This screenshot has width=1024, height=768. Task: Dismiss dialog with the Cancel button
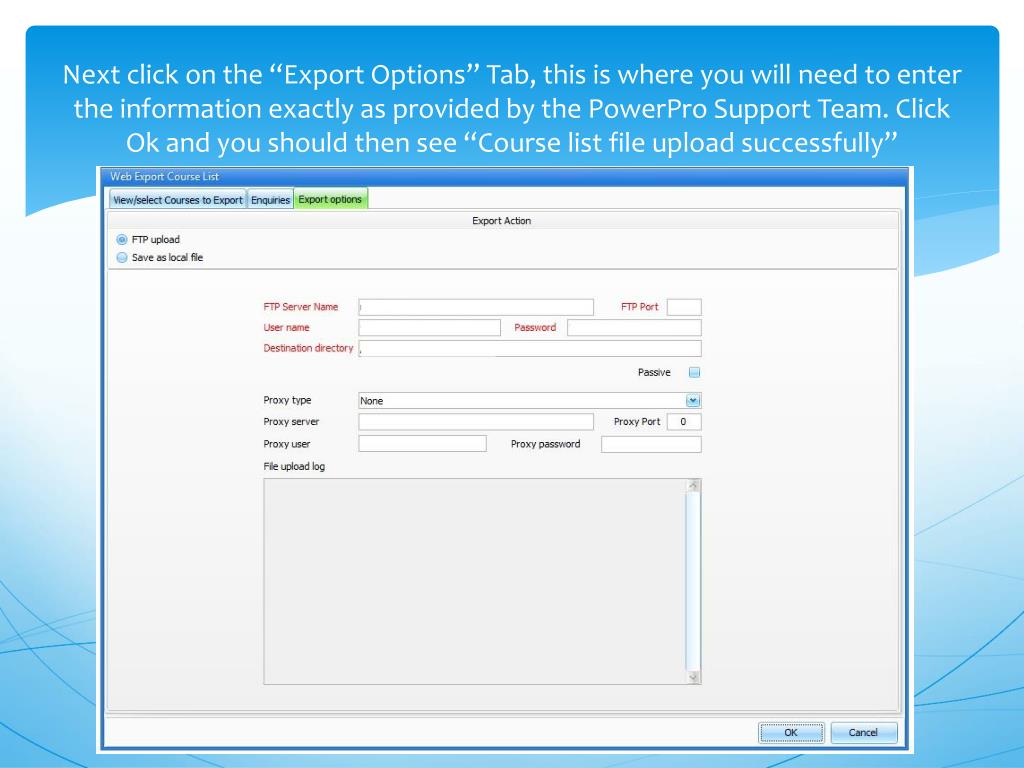(x=863, y=732)
